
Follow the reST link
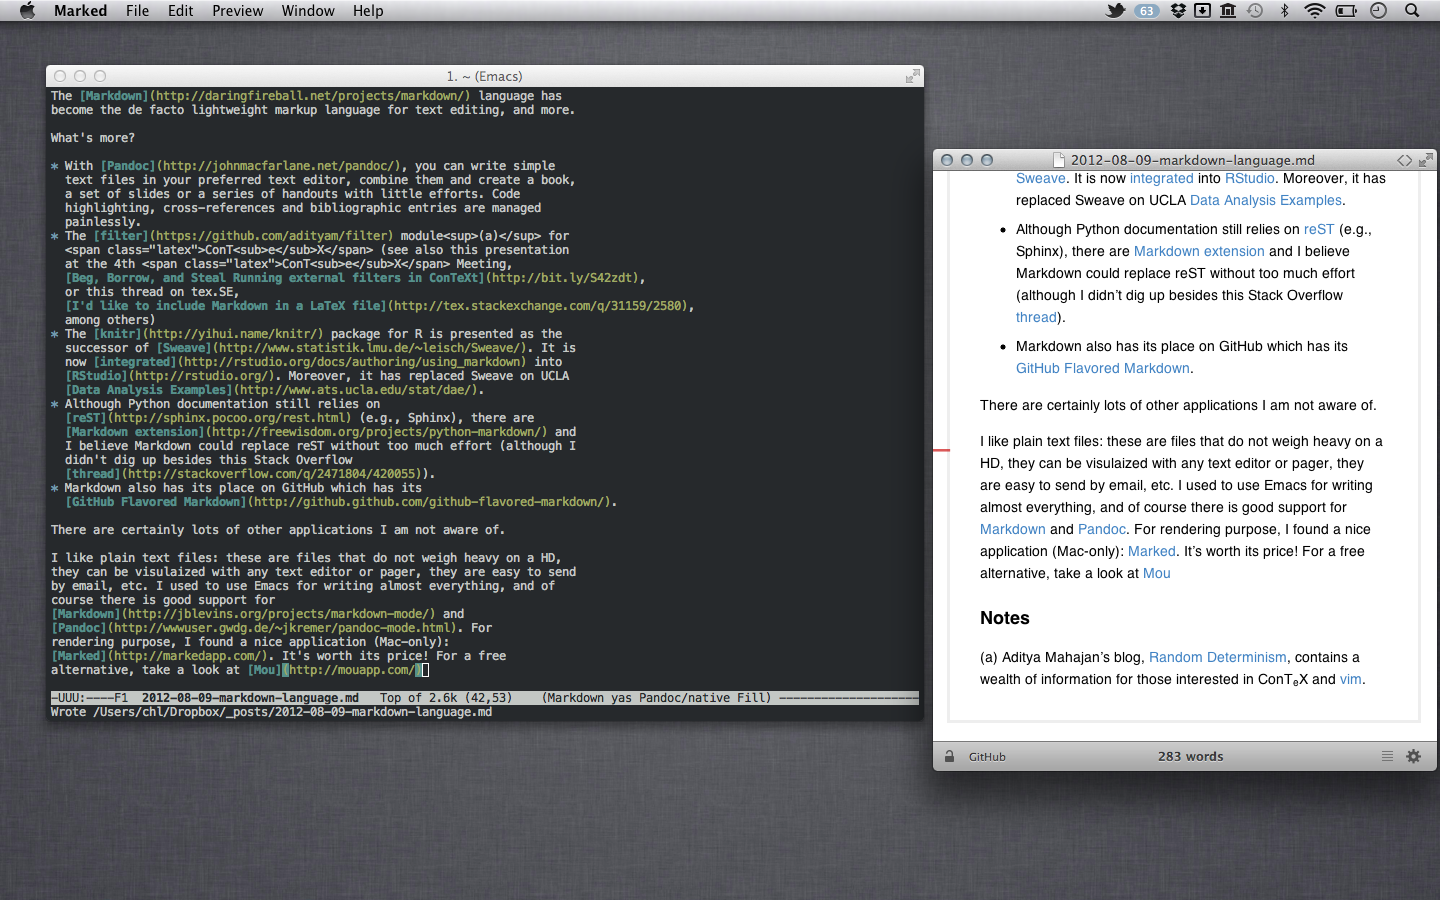tap(1319, 229)
